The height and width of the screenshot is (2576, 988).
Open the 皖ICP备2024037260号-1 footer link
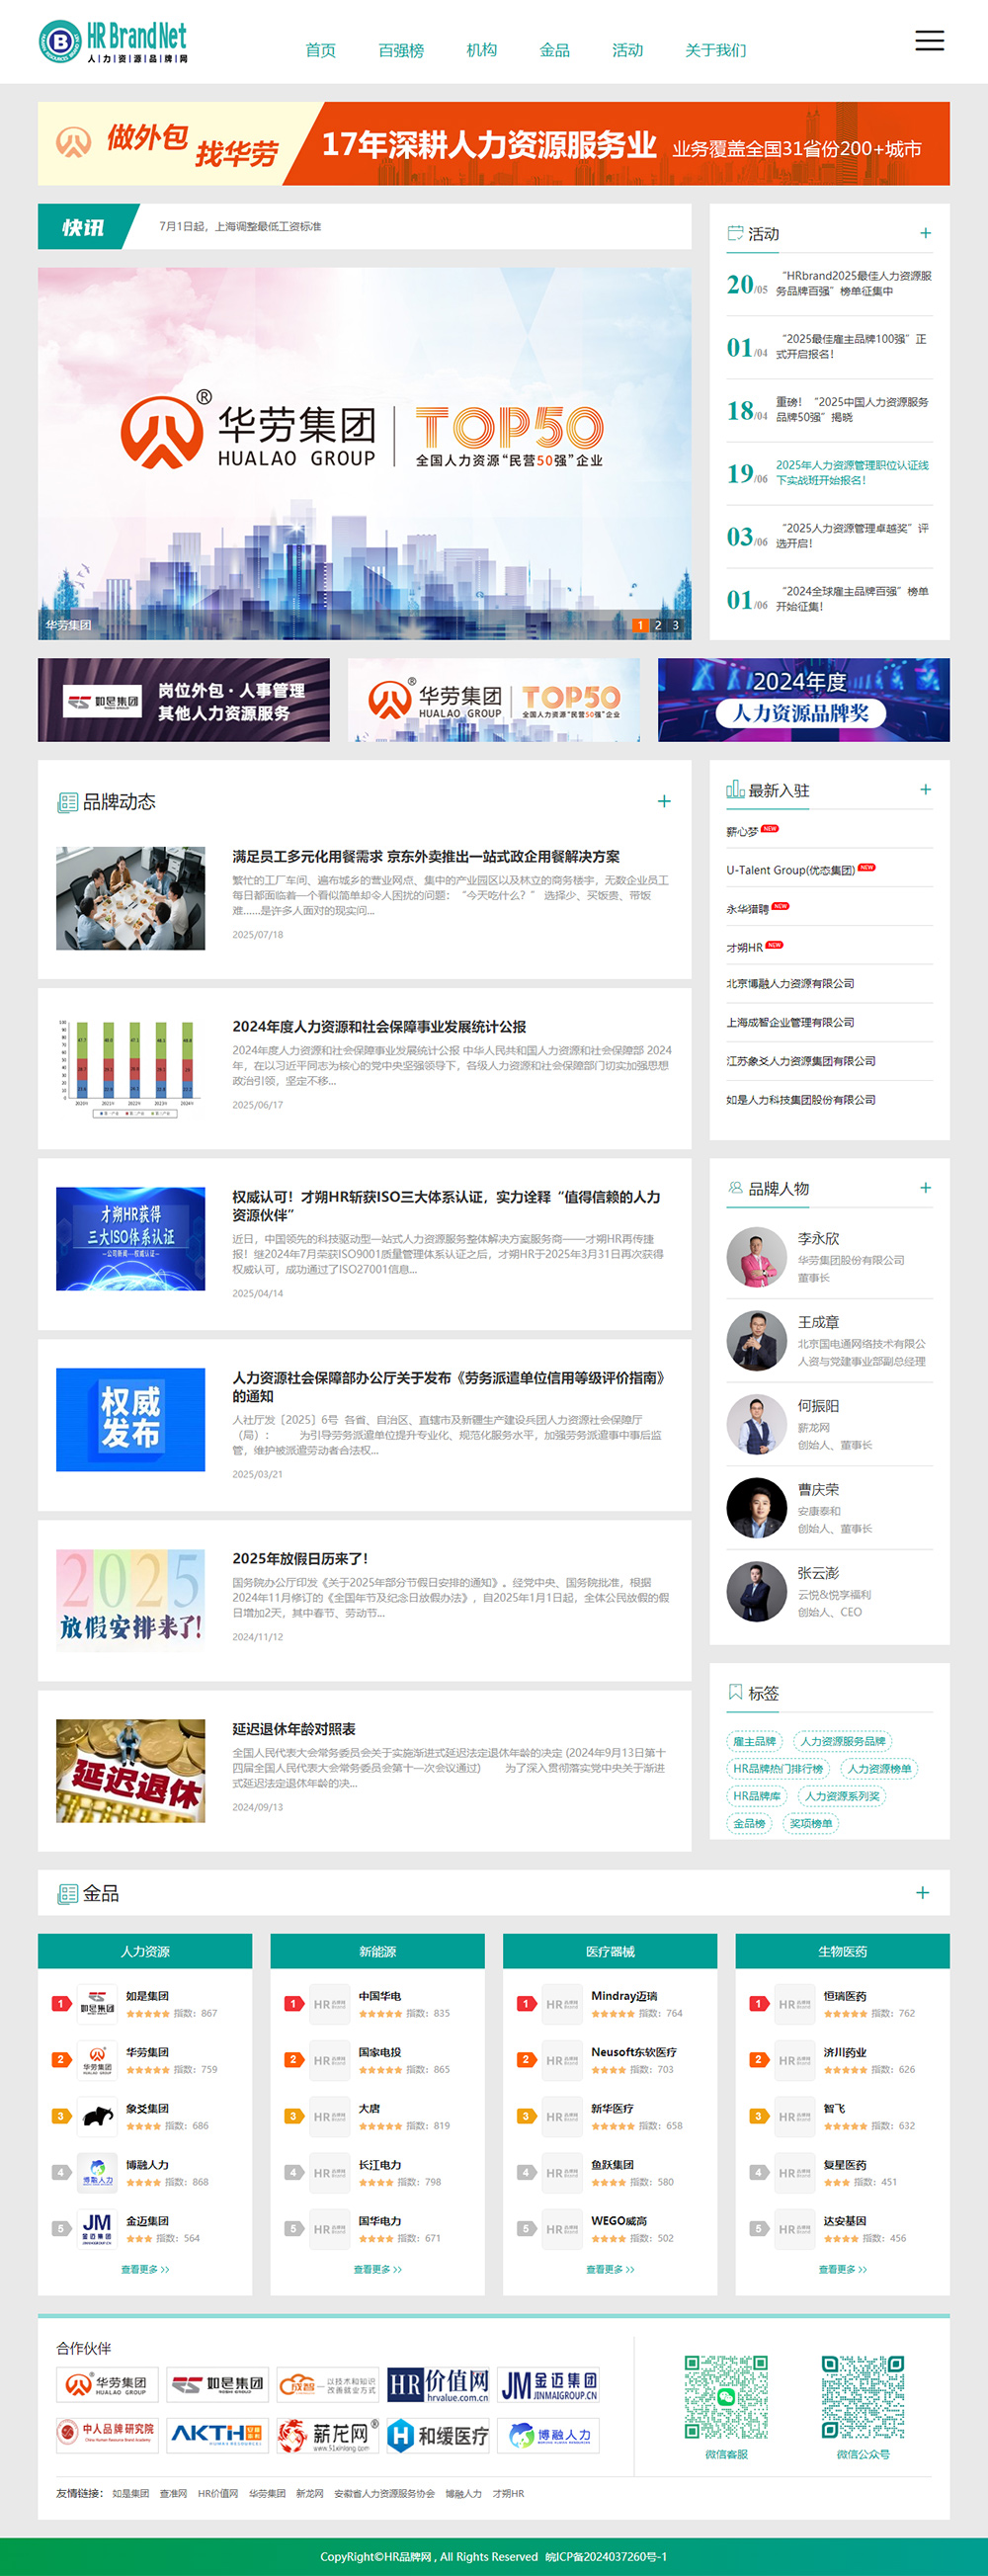coord(606,2556)
